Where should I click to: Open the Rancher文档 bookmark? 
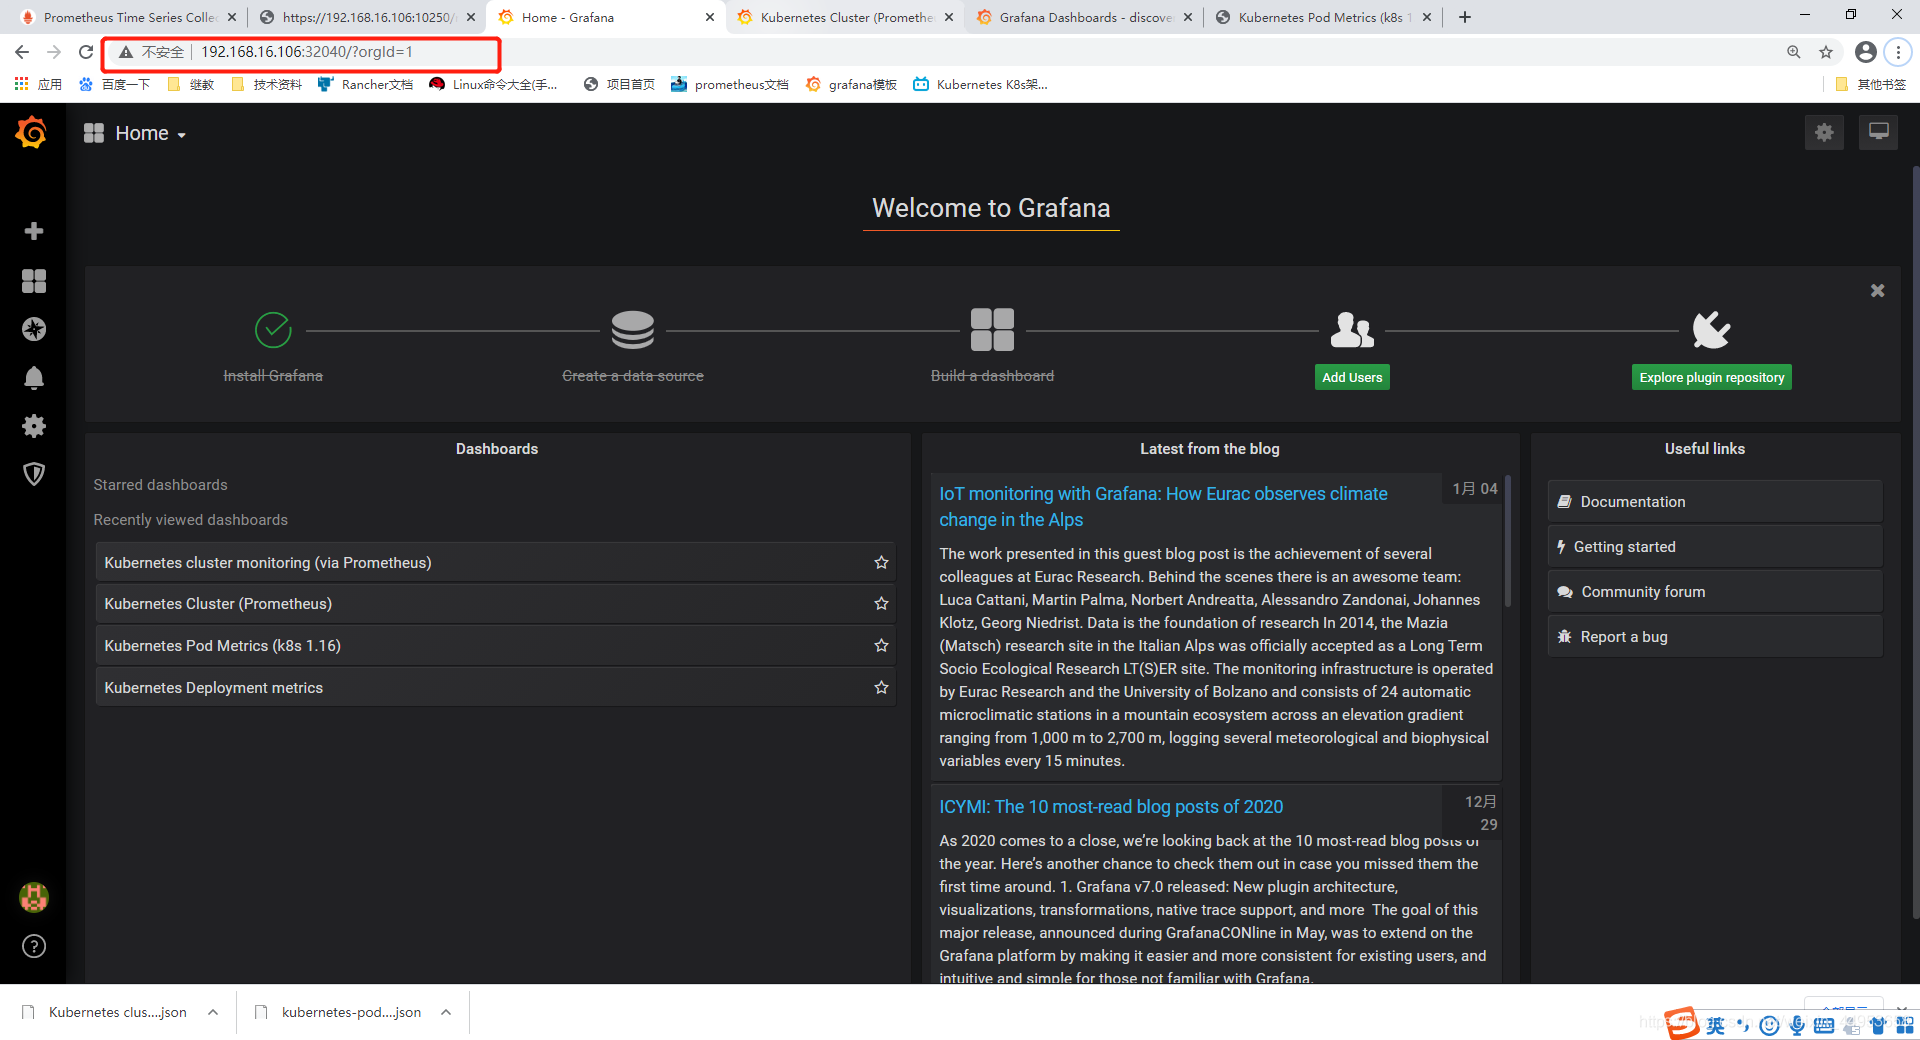pos(365,84)
